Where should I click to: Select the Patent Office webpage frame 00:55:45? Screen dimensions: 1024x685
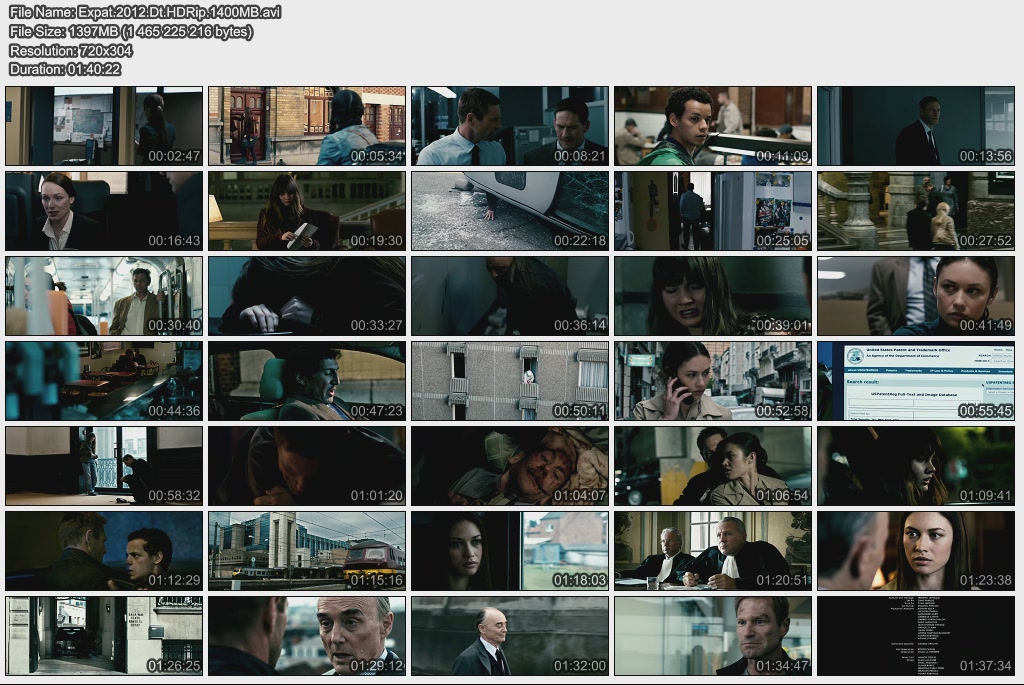pos(916,381)
